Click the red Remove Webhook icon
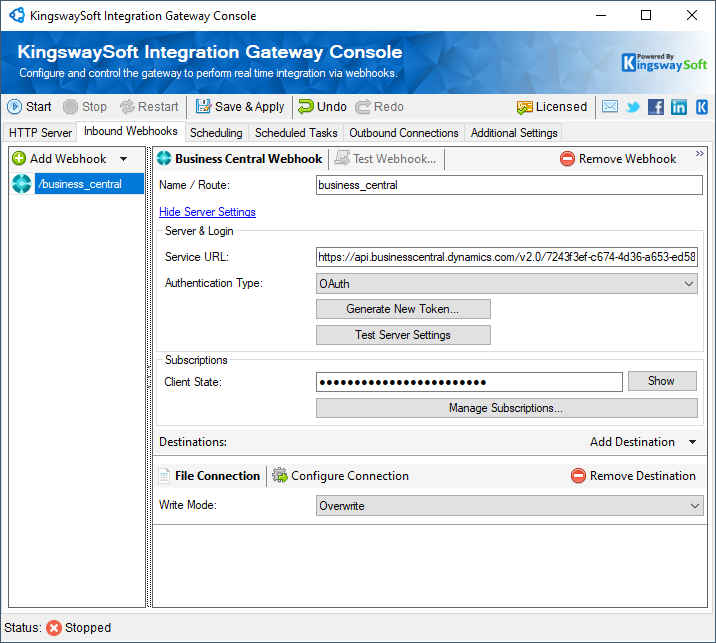 pyautogui.click(x=567, y=159)
